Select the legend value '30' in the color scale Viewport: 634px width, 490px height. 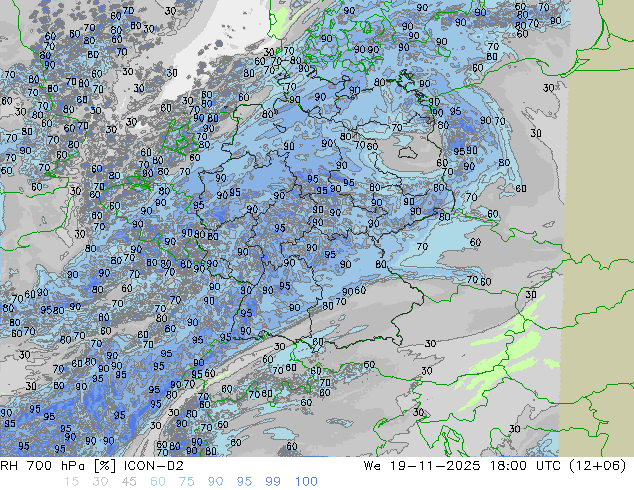[100, 482]
